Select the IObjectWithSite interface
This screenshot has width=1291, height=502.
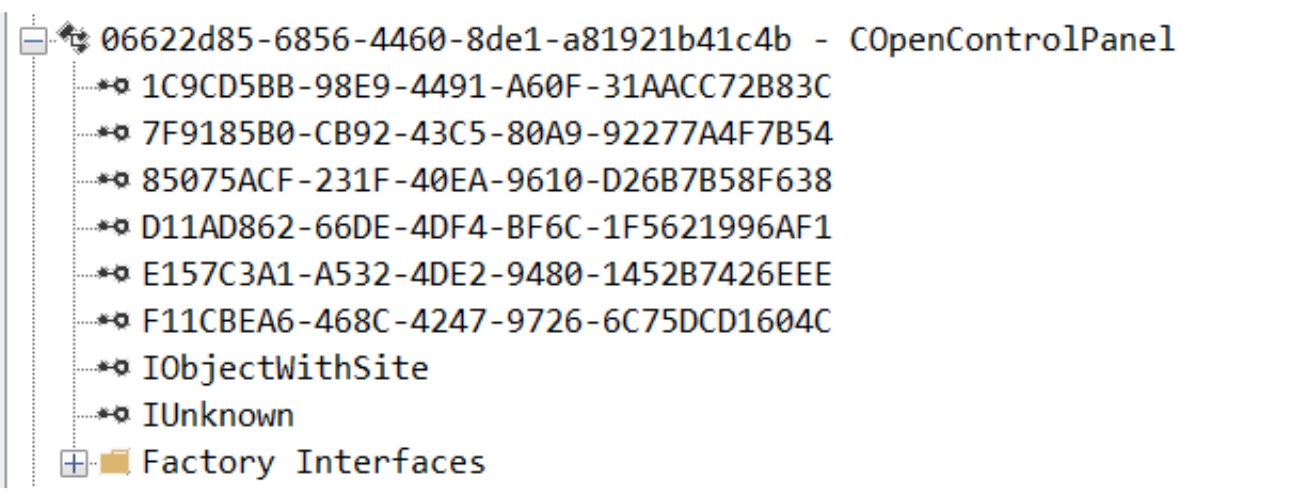tap(285, 369)
